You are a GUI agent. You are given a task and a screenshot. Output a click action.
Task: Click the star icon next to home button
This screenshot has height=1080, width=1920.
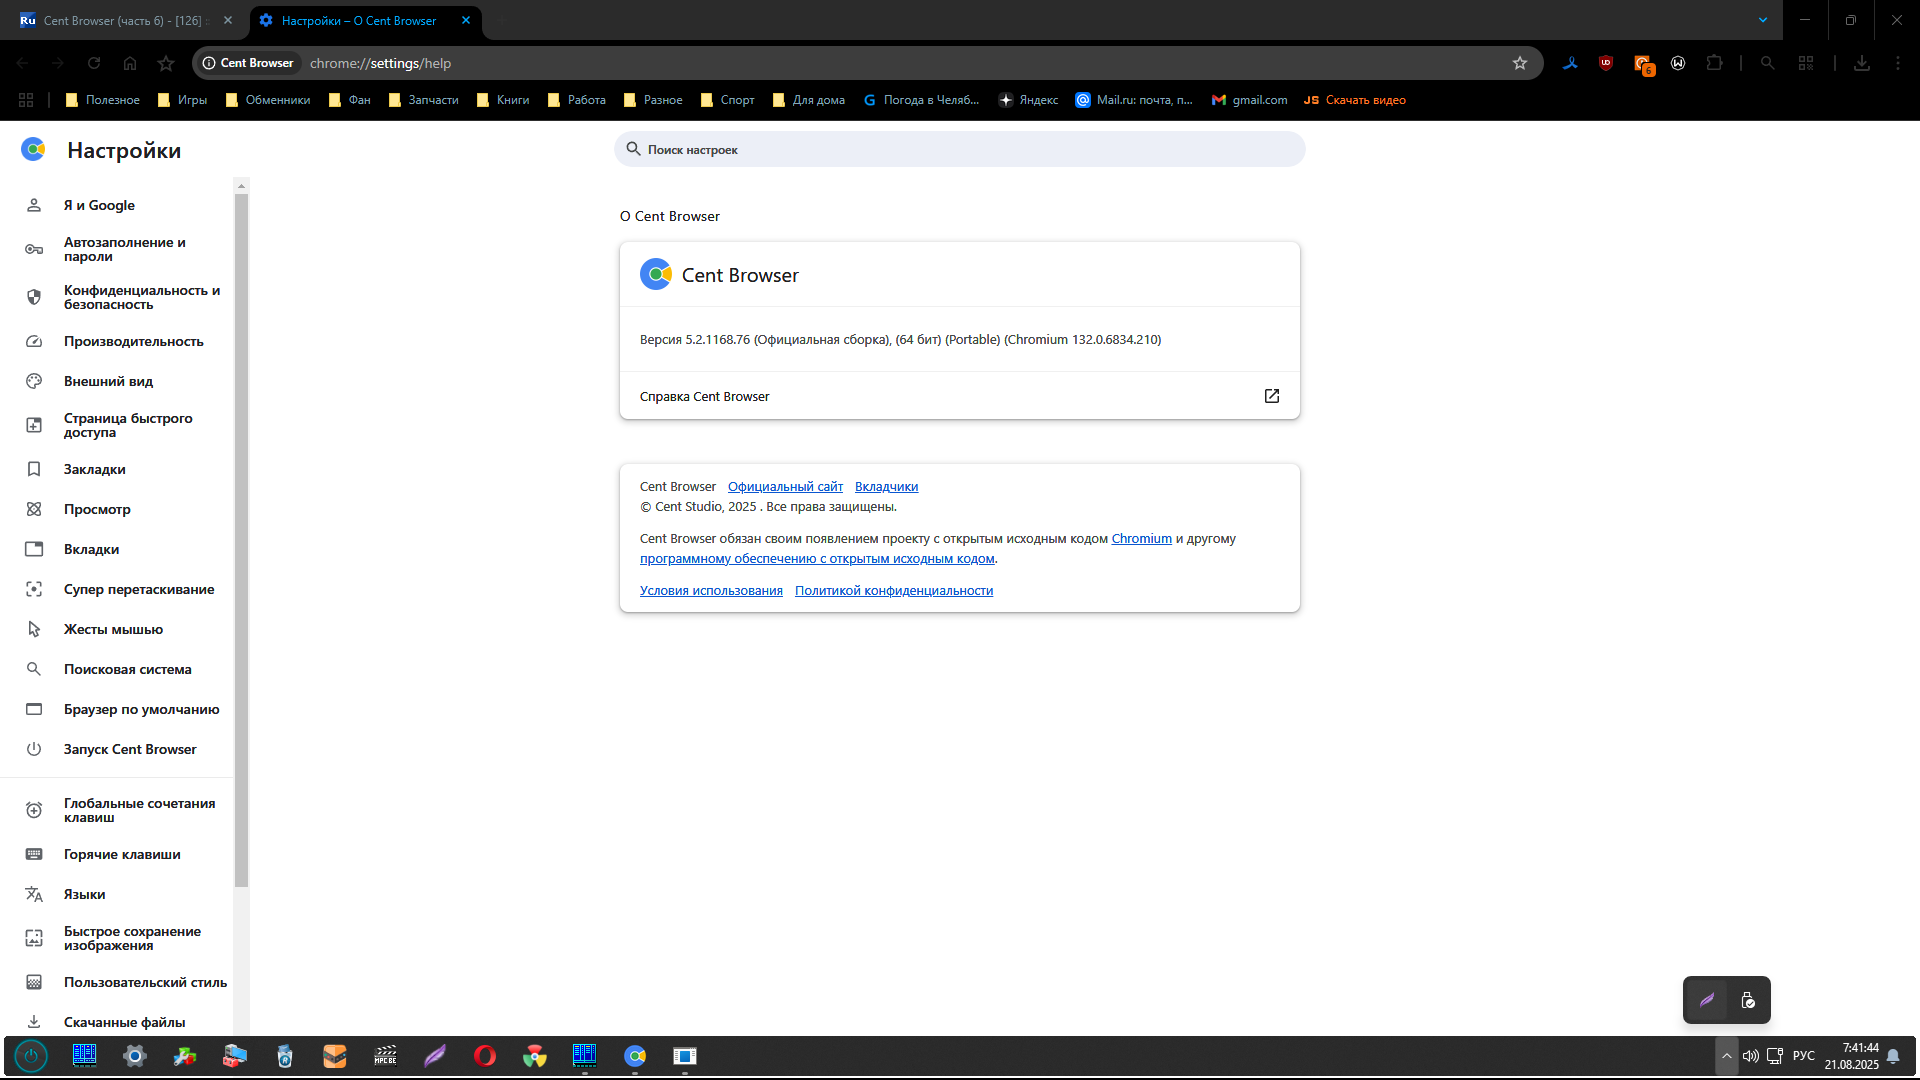tap(166, 63)
